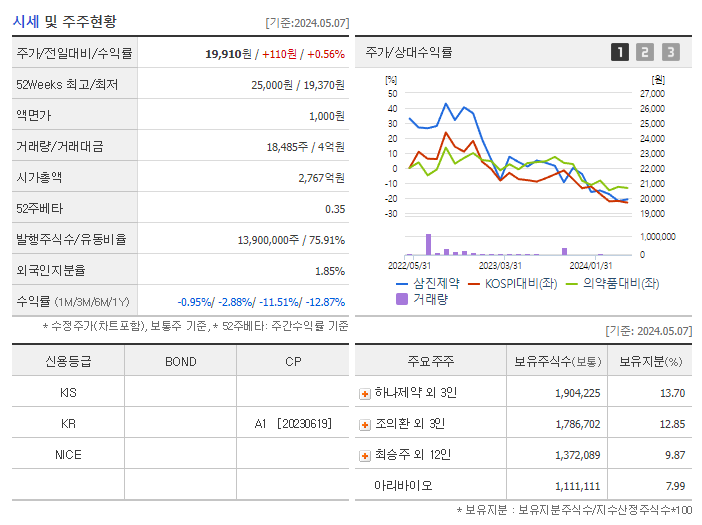Image resolution: width=702 pixels, height=525 pixels.
Task: Select the A1 [20230619] CP rating
Action: coord(293,424)
